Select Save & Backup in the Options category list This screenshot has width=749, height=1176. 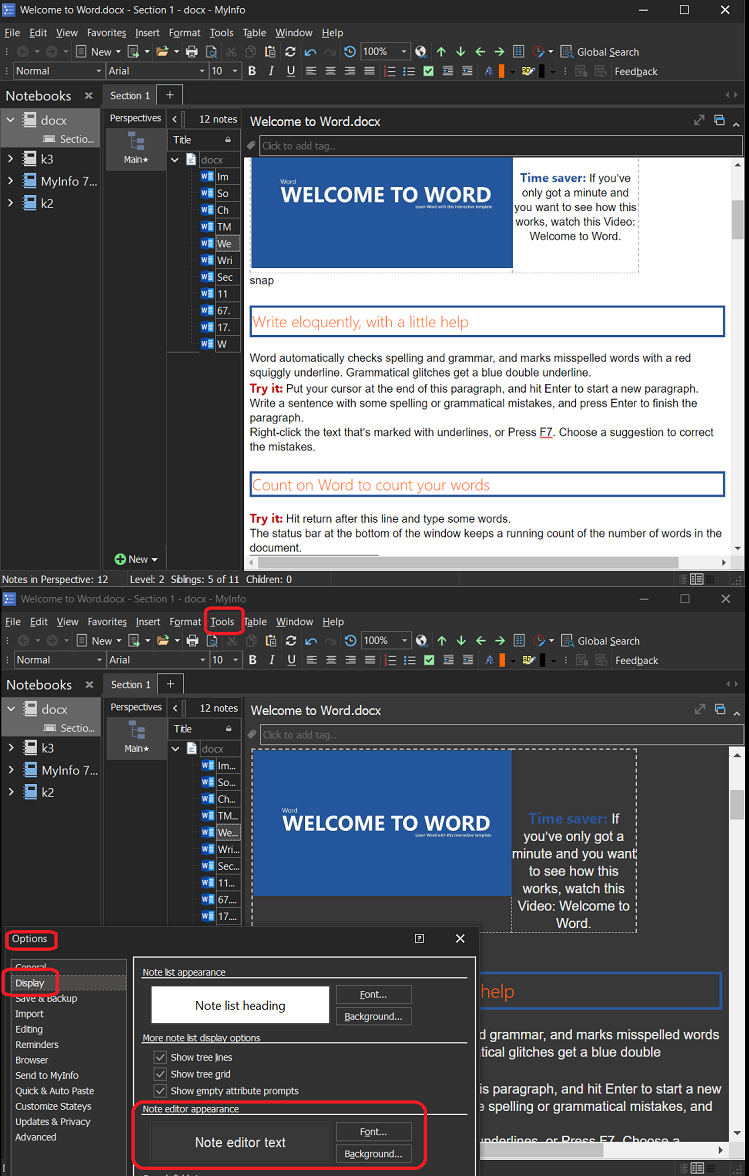[x=46, y=999]
